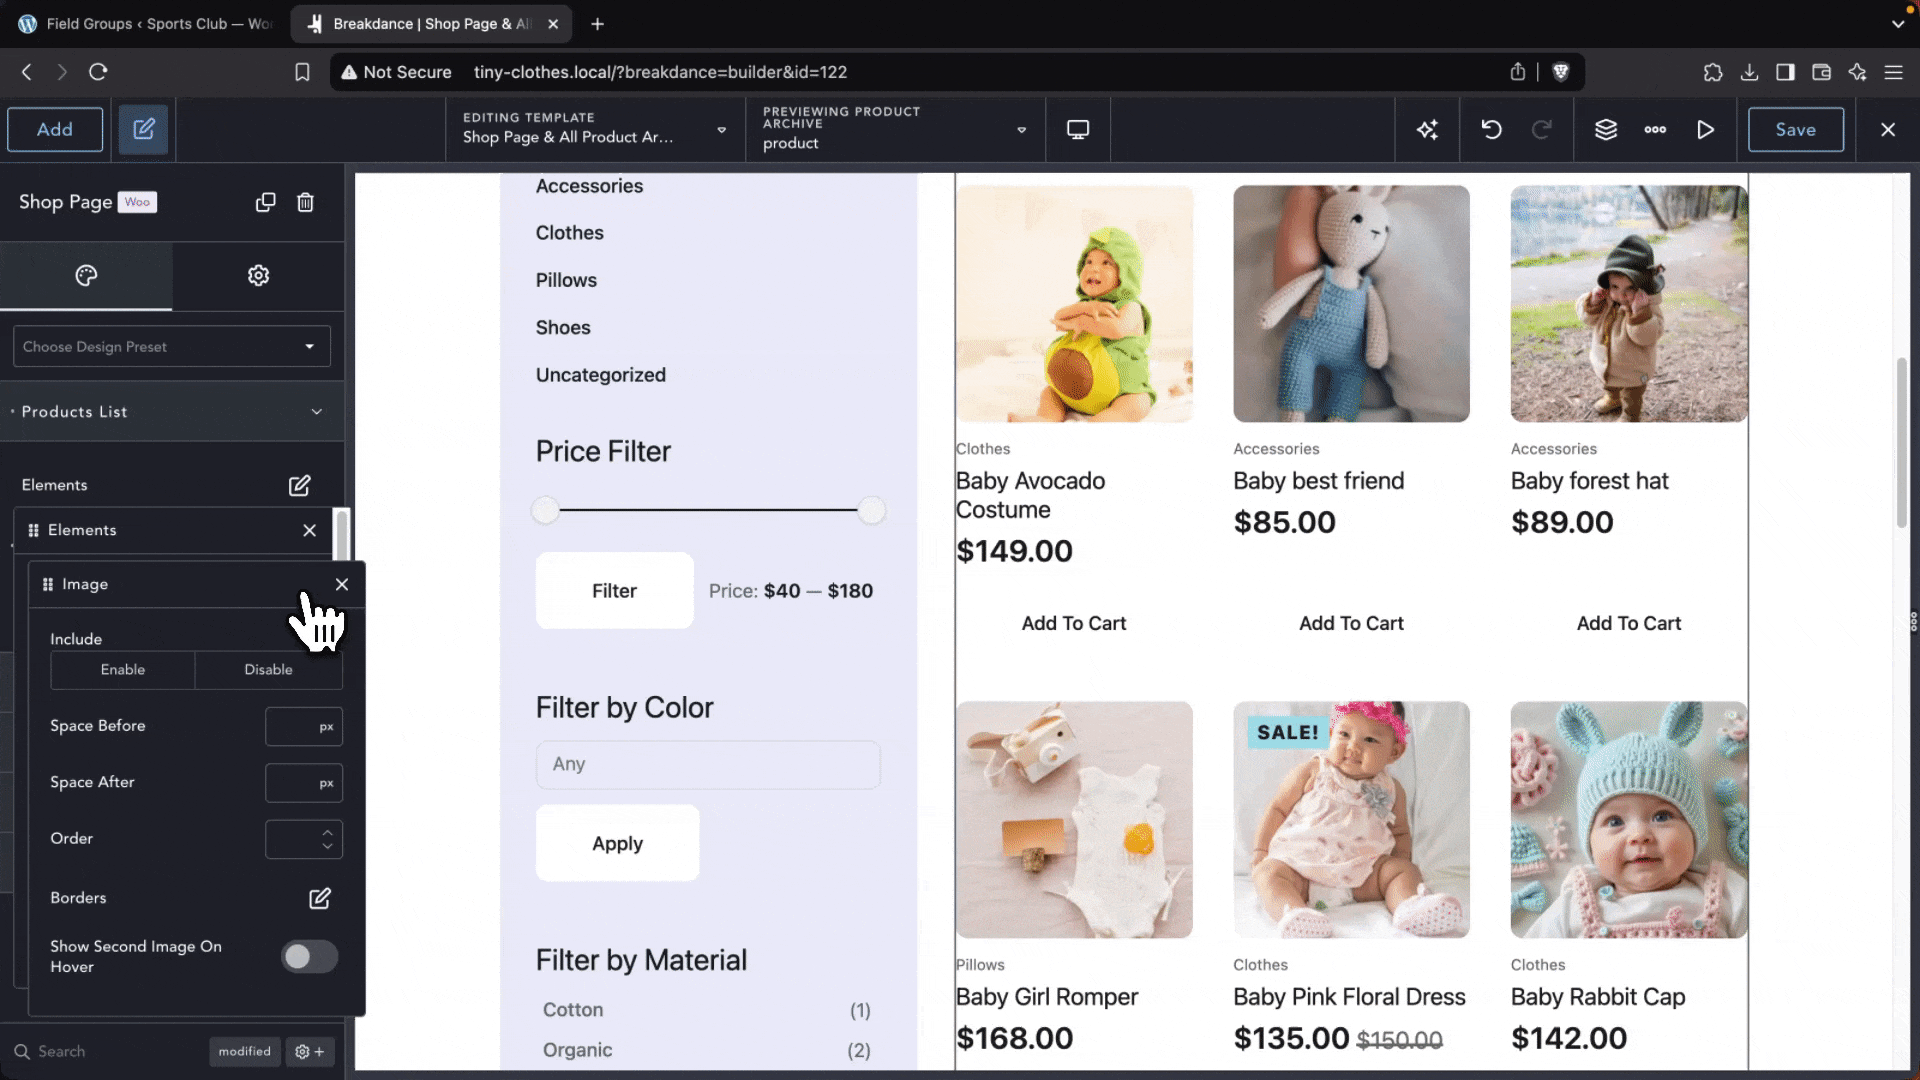Click the Space Before input field
The image size is (1920, 1080).
tap(292, 727)
